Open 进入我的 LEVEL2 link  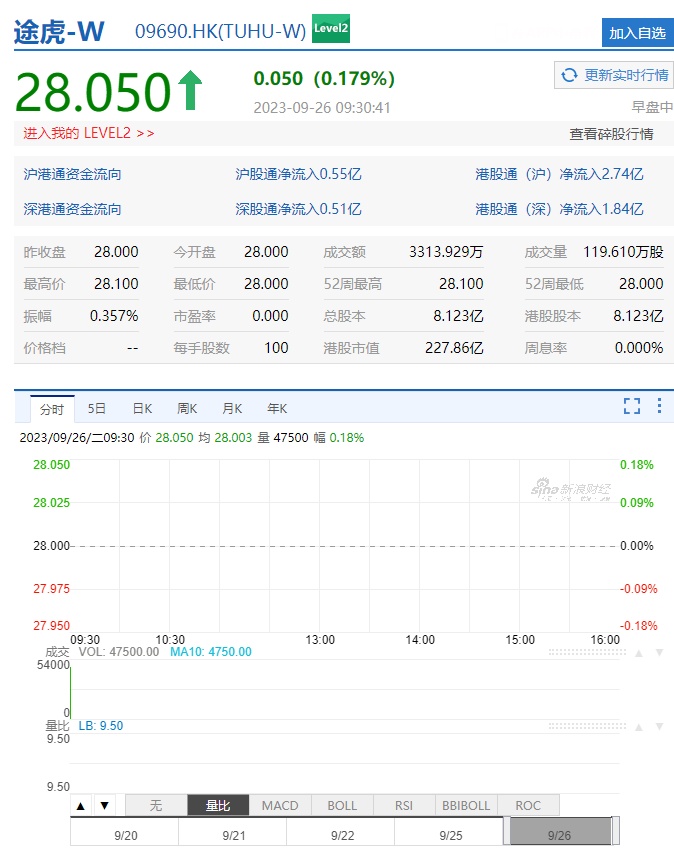[89, 133]
